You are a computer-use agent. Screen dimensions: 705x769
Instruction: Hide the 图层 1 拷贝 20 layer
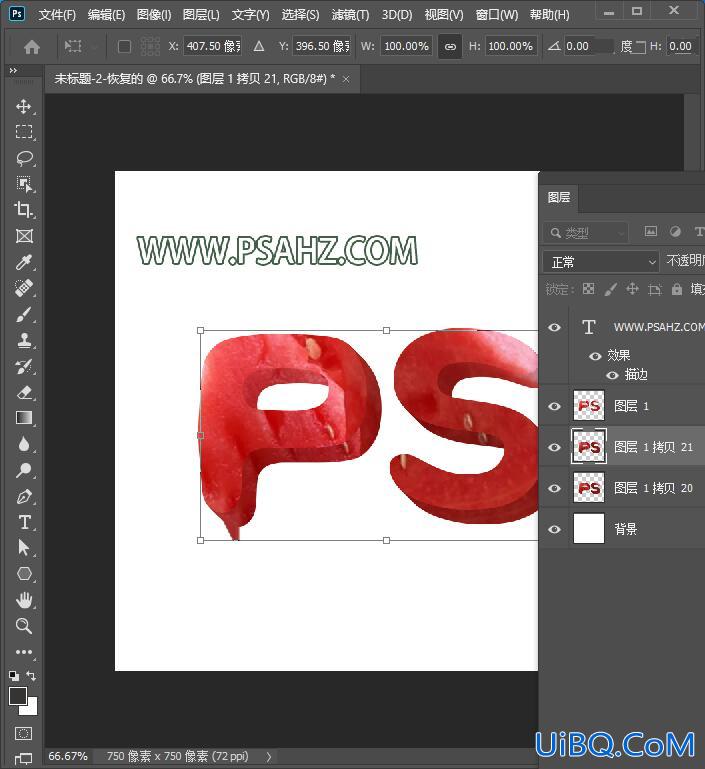554,488
